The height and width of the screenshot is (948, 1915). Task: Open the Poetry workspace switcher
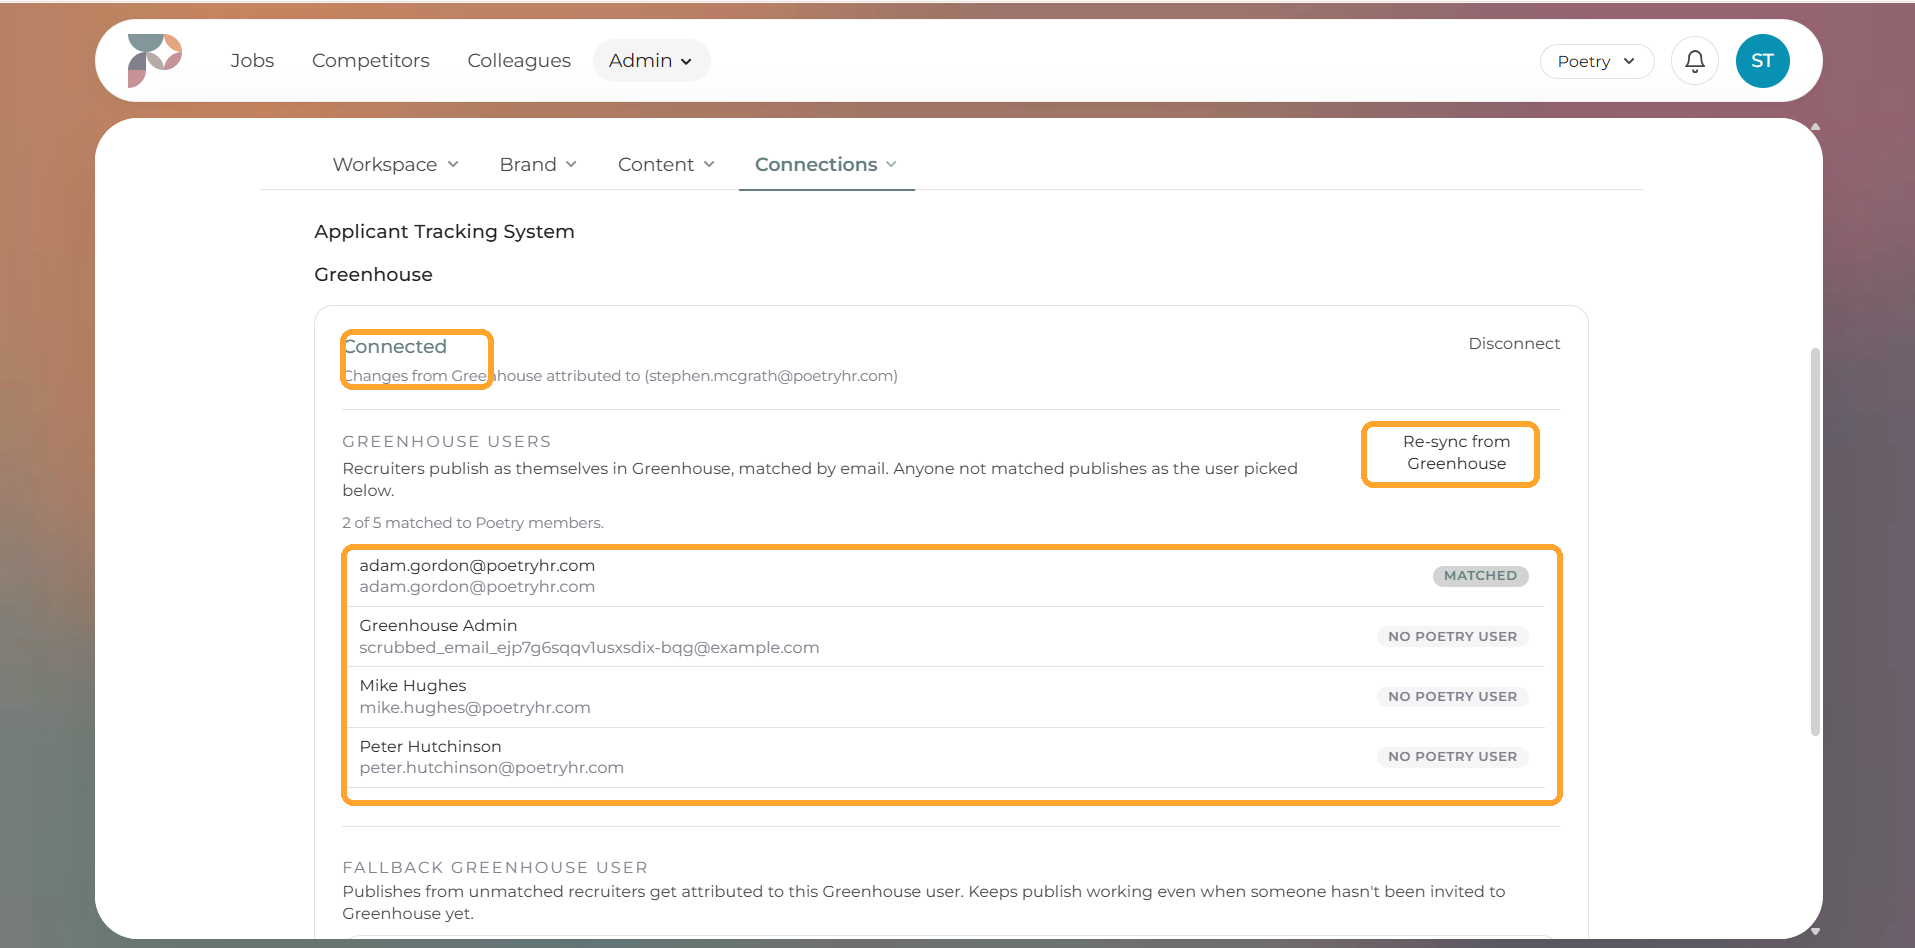1597,61
